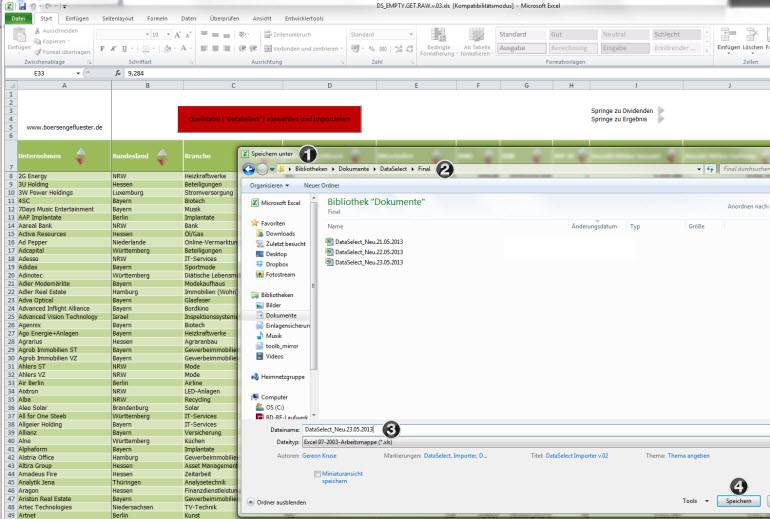The image size is (770, 519).
Task: Open the Name Box dropdown arrow beside E33
Action: coord(78,73)
